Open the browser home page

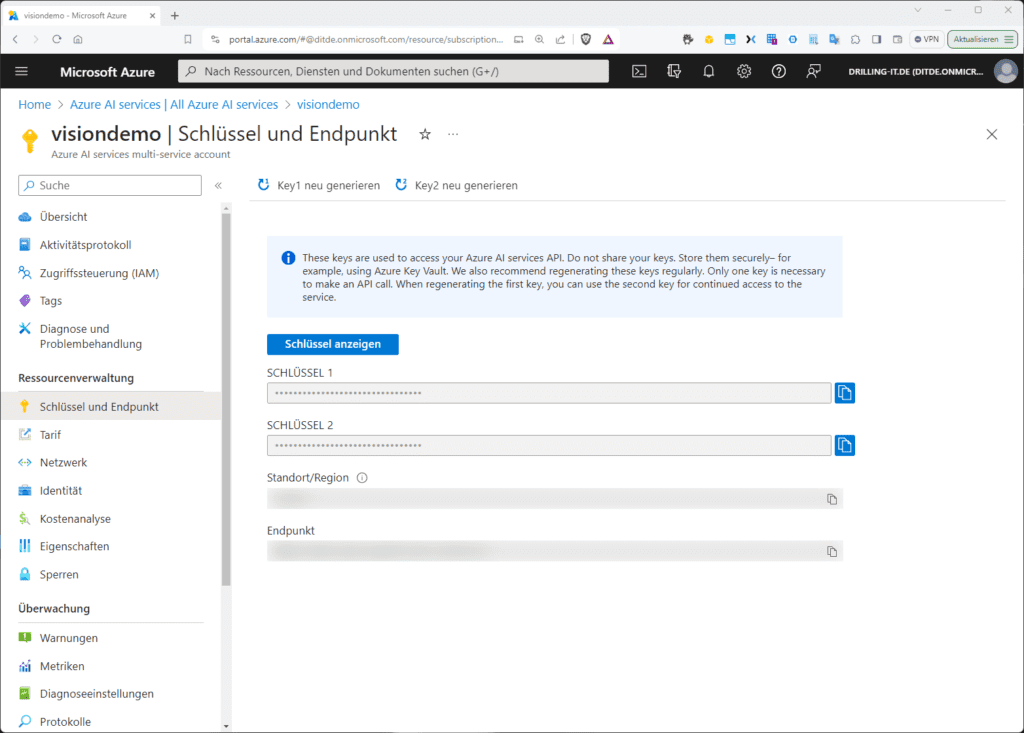click(x=78, y=39)
